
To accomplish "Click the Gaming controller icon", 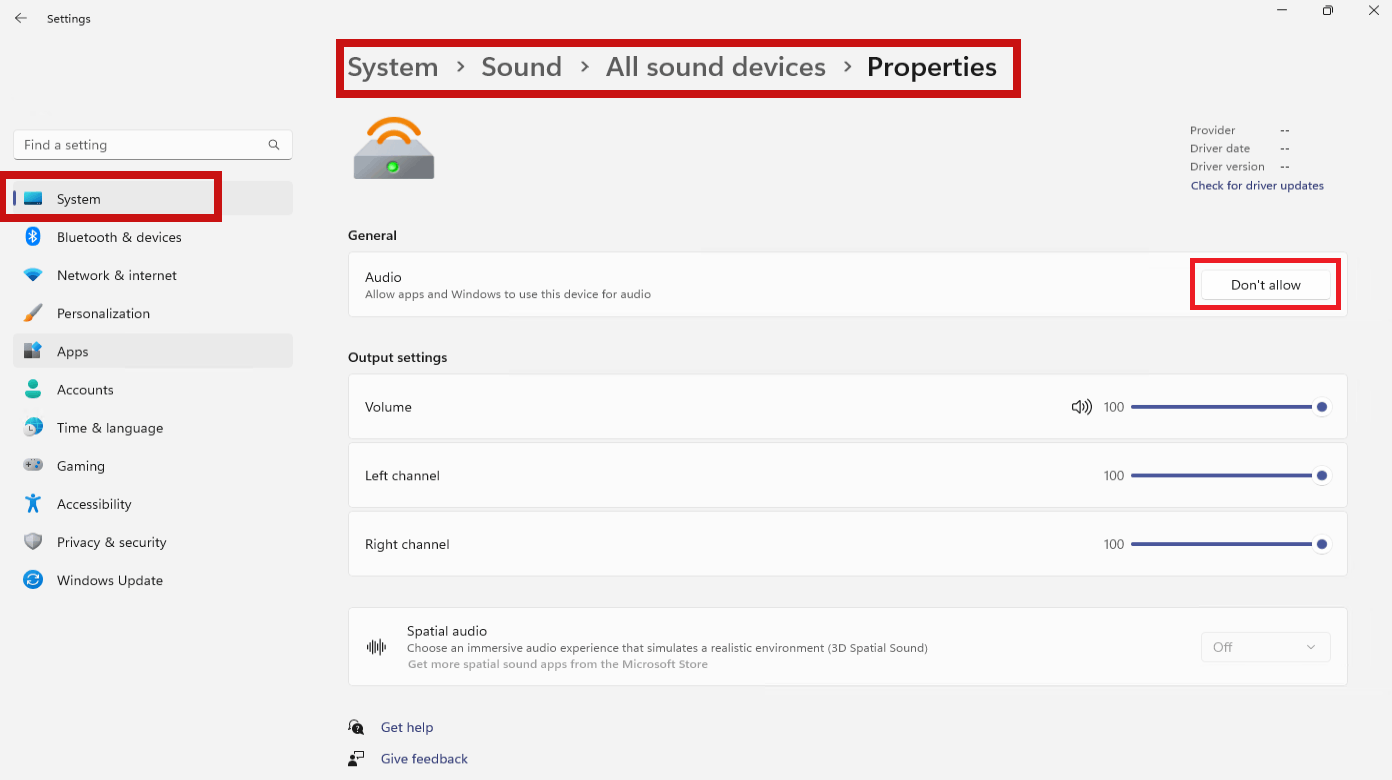I will (x=33, y=465).
